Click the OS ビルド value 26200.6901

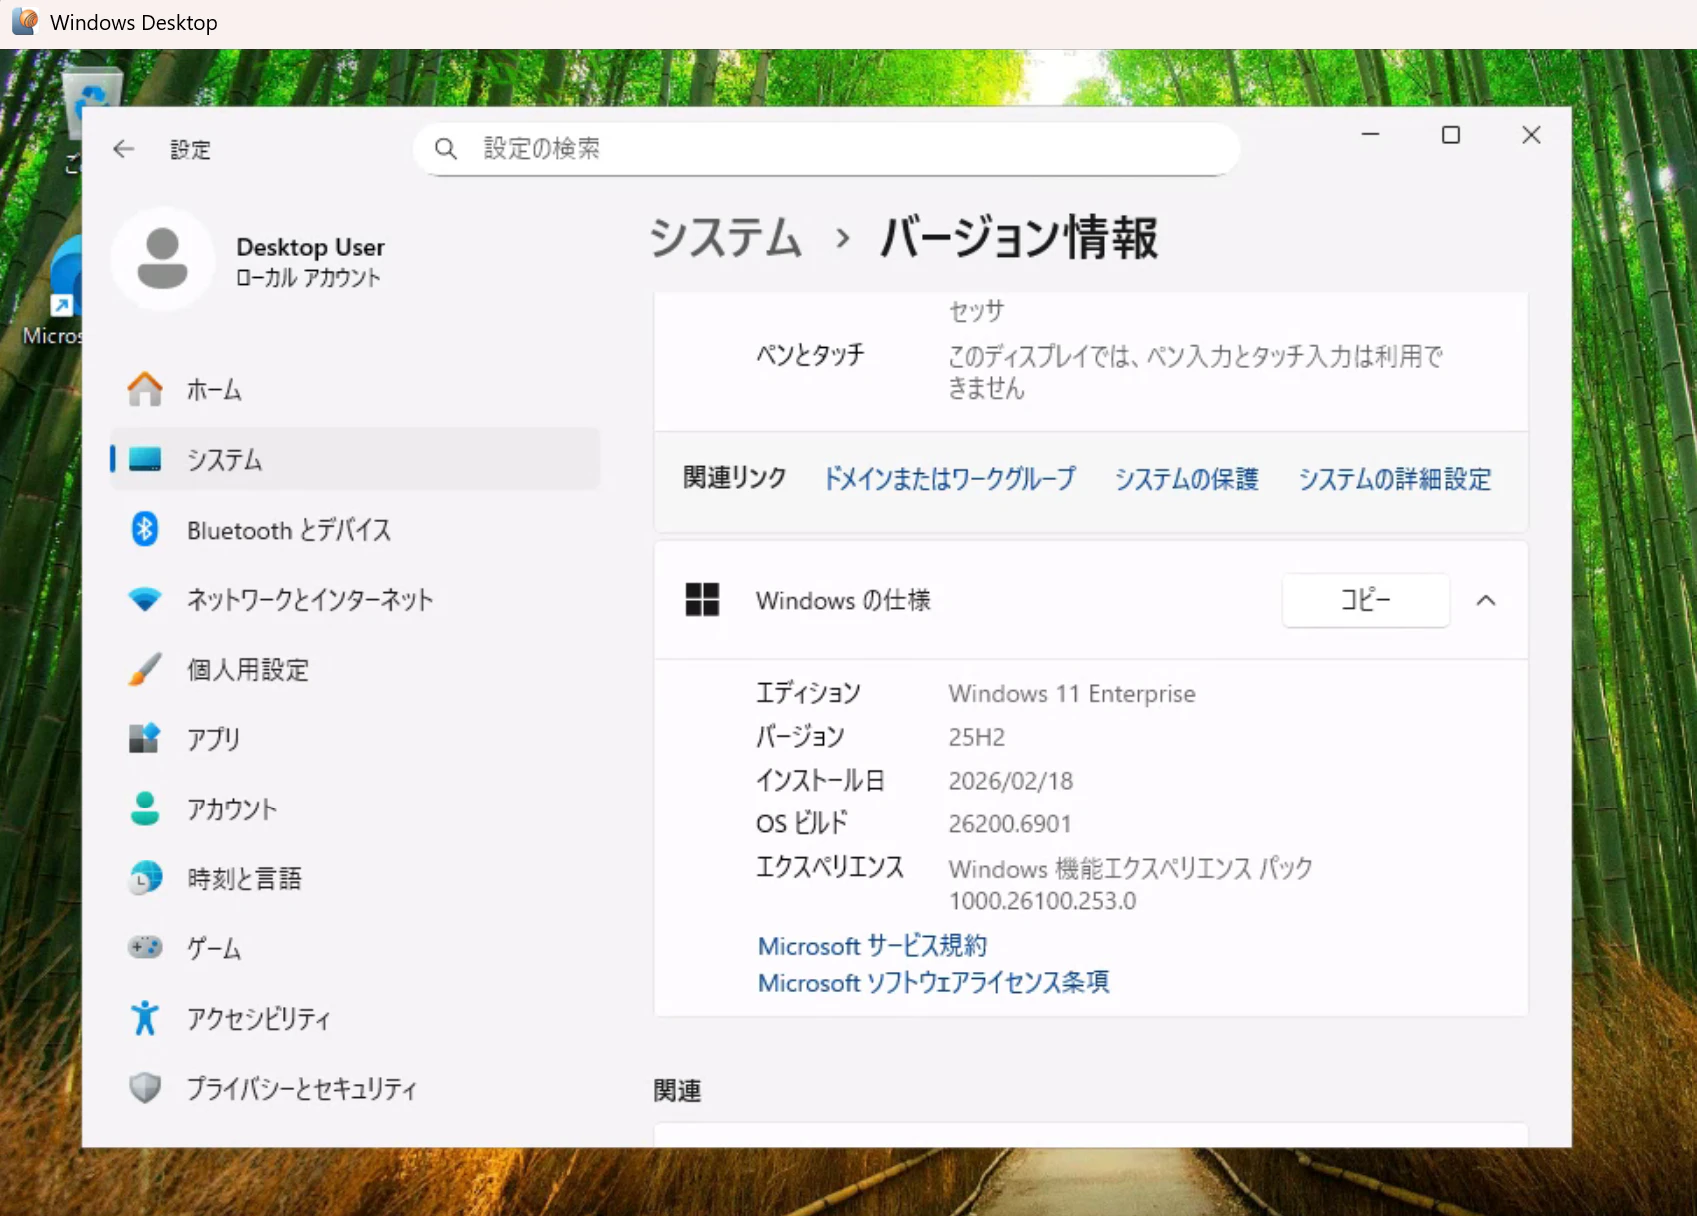[x=1010, y=823]
